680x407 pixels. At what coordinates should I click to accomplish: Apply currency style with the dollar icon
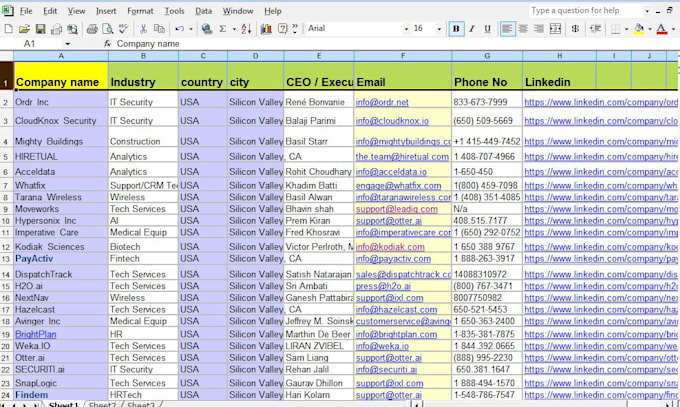(x=575, y=29)
